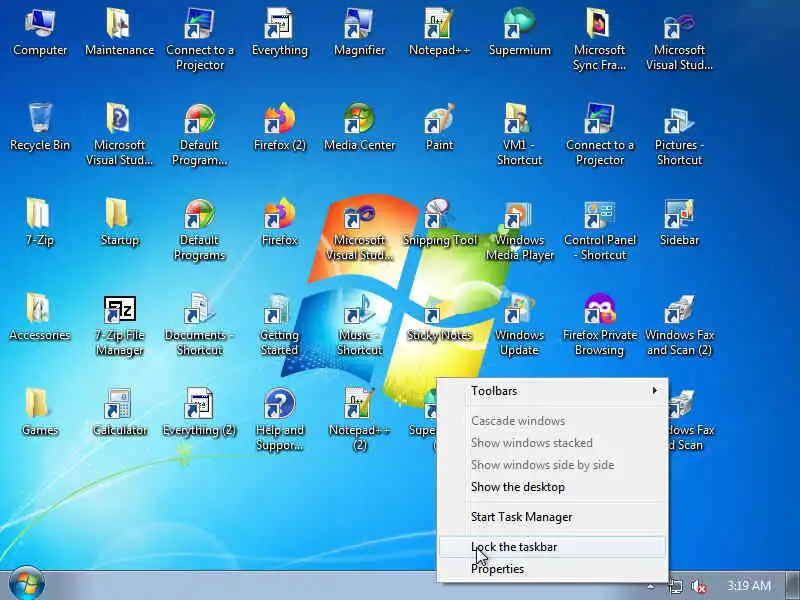Select the Microsoft Sync Fra... folder icon
The width and height of the screenshot is (800, 600).
[x=599, y=39]
